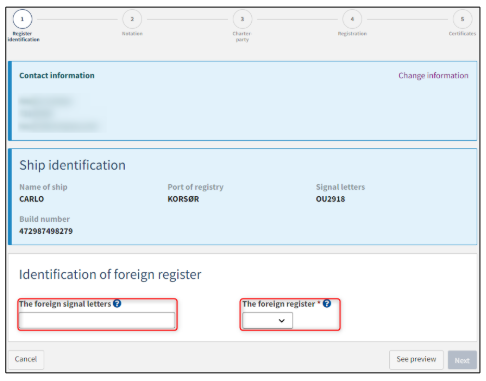Screen dimensions: 486x381
Task: Expand The foreign register dropdown
Action: click(267, 320)
